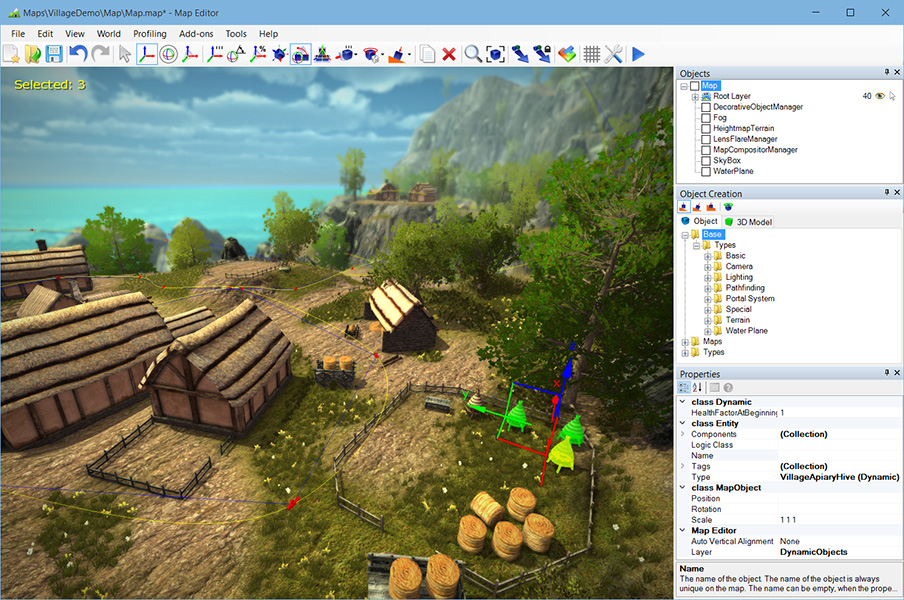This screenshot has height=600, width=904.
Task: Expand the Components collection property
Action: [683, 434]
